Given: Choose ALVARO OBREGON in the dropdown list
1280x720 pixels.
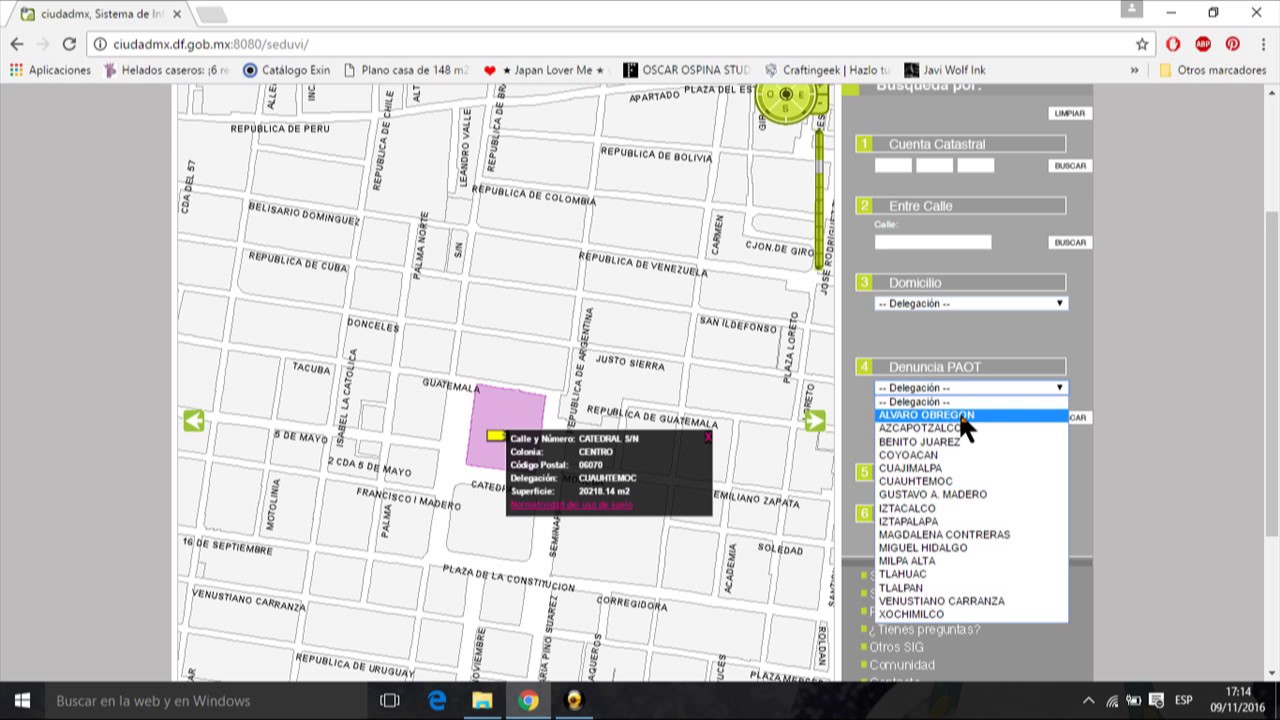Looking at the screenshot, I should (x=926, y=415).
